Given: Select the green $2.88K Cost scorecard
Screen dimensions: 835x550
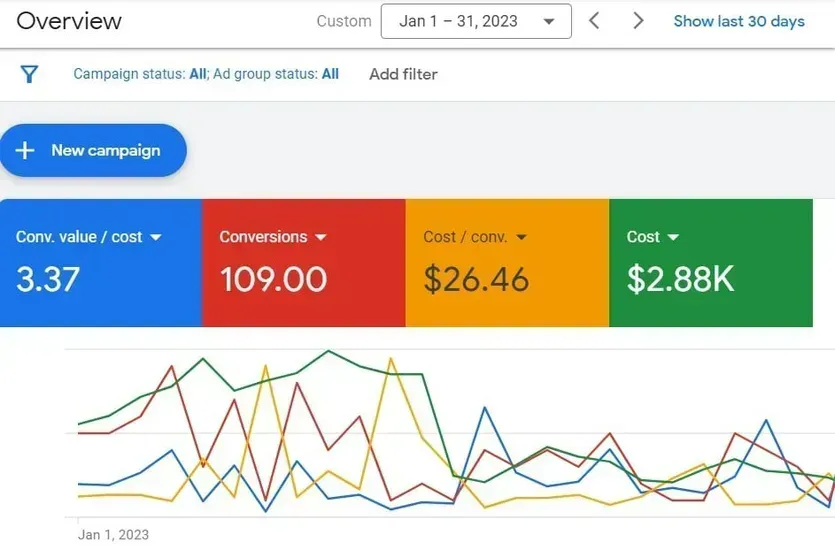Looking at the screenshot, I should click(x=711, y=263).
